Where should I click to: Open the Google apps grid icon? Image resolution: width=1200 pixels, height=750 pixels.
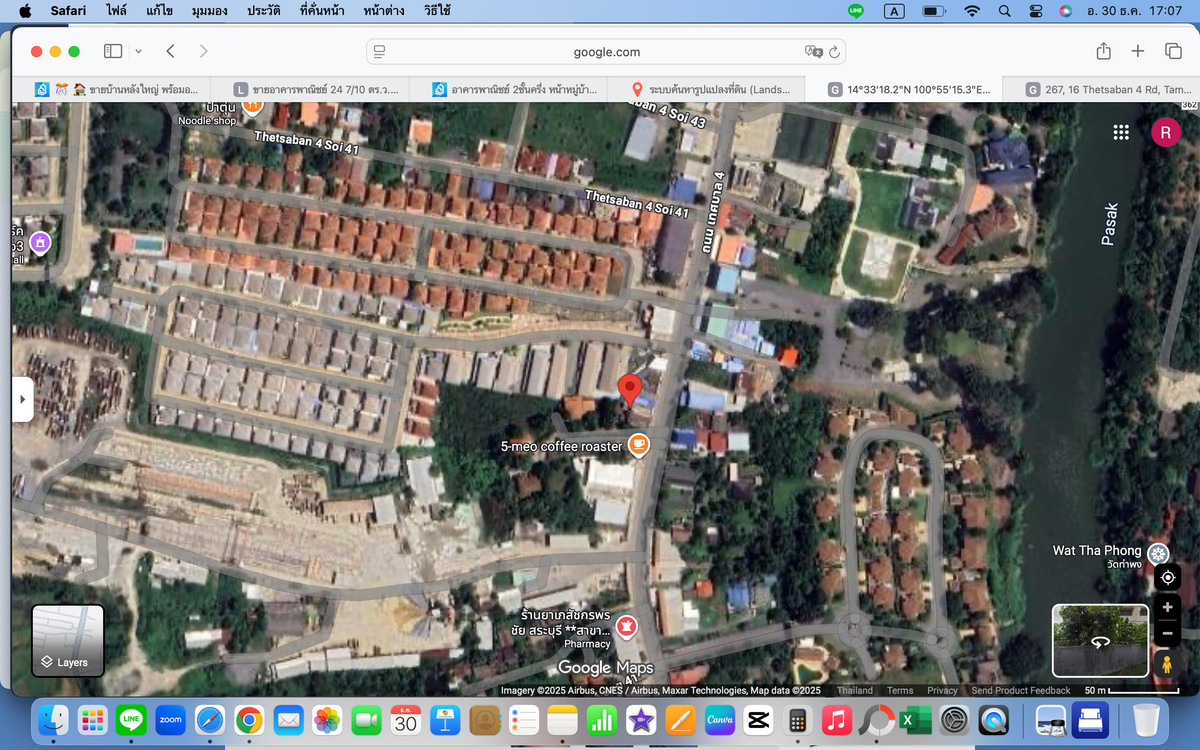pos(1121,132)
